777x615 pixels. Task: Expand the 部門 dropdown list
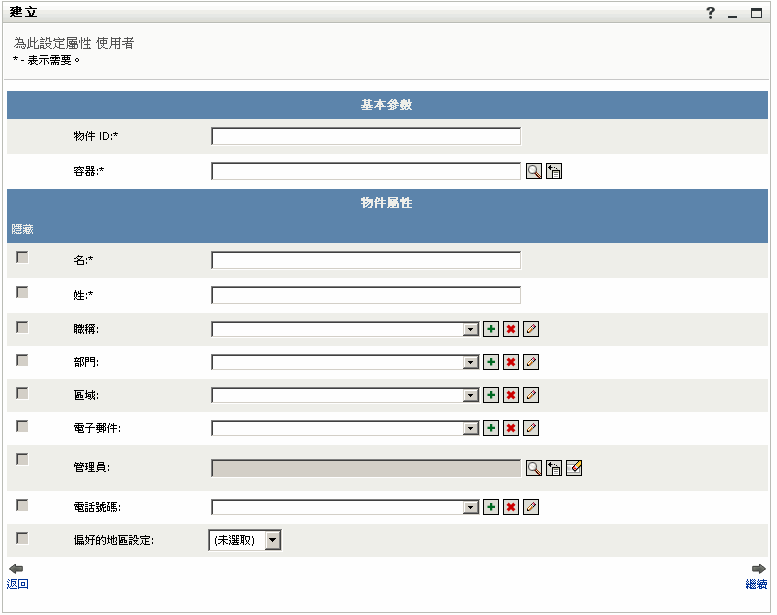(x=470, y=363)
